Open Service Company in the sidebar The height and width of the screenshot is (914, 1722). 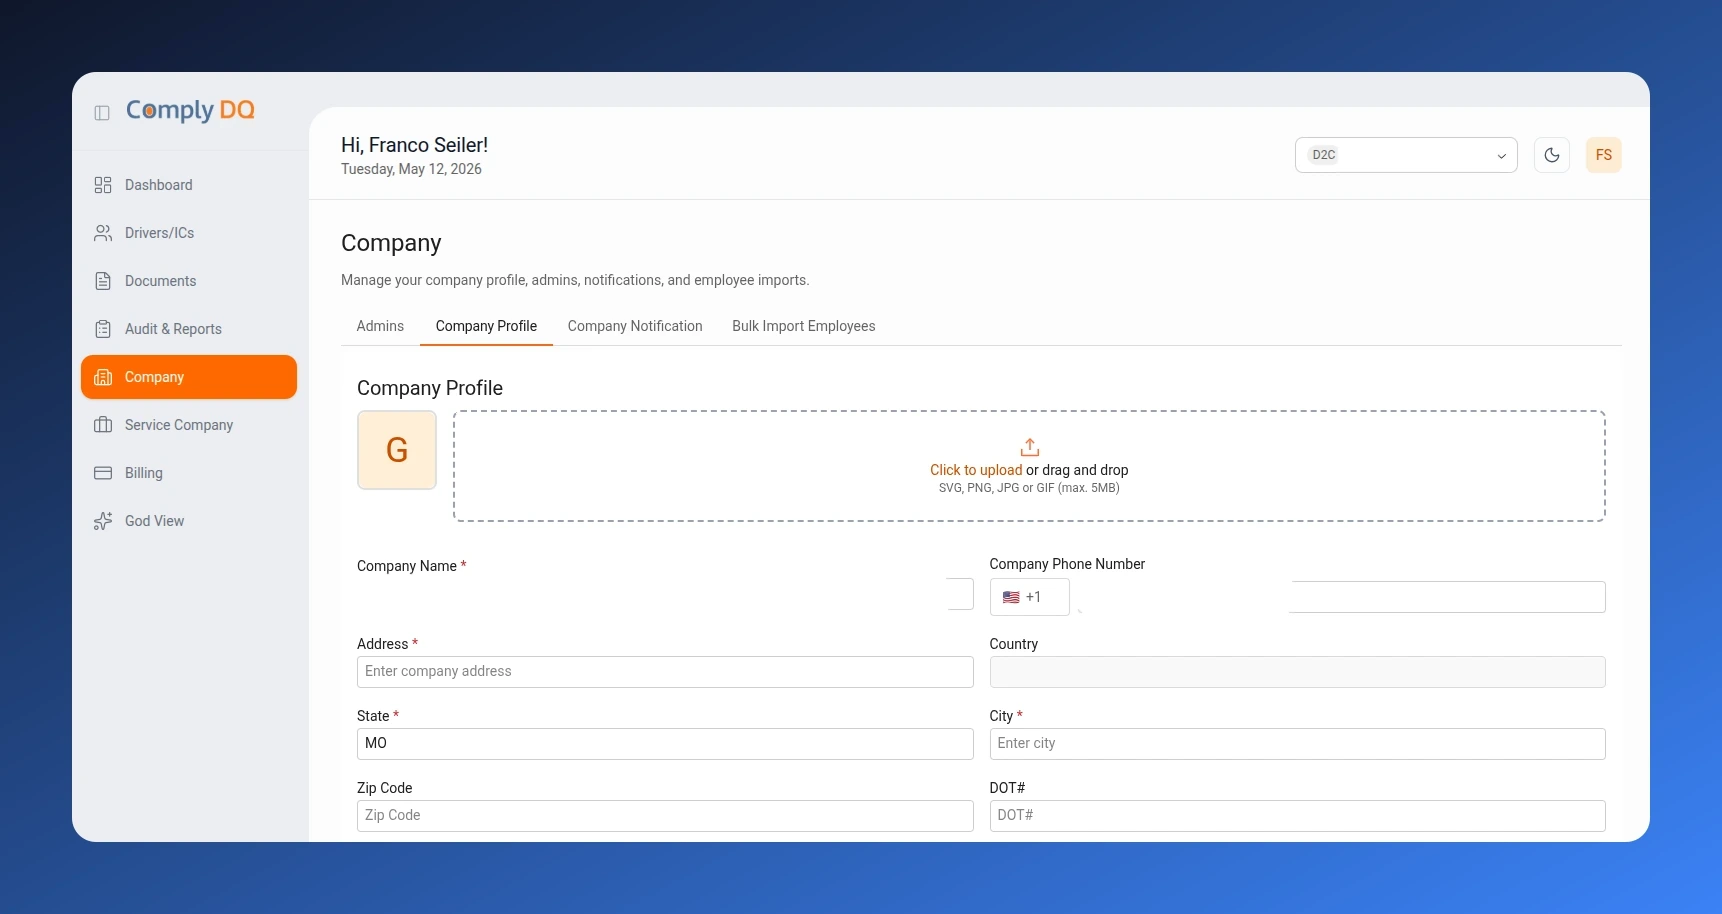[x=189, y=425]
